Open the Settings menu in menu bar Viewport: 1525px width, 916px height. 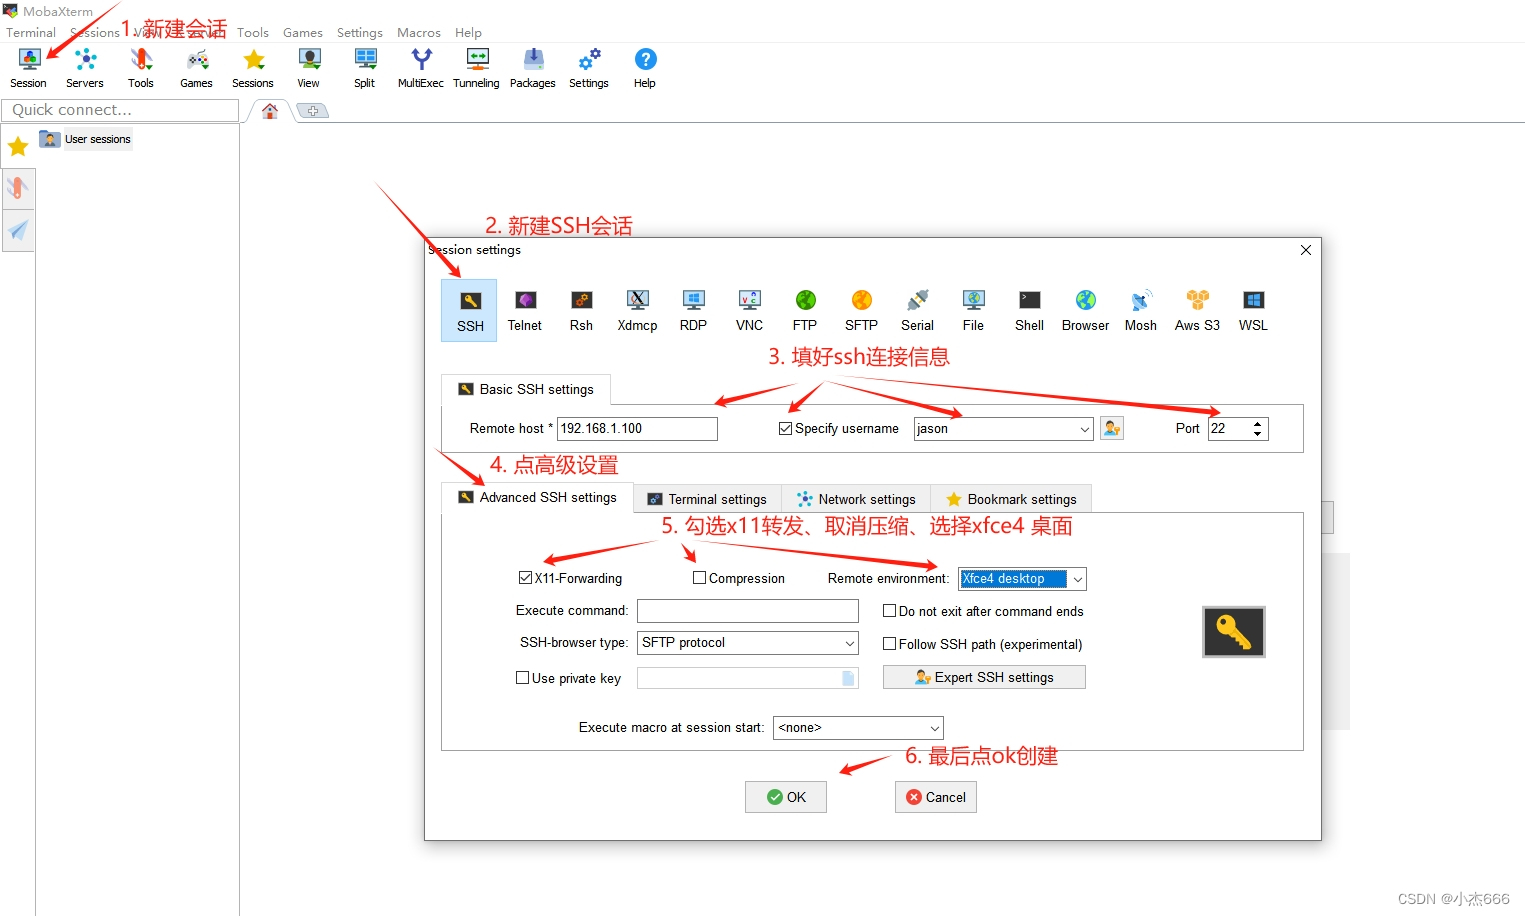(360, 32)
